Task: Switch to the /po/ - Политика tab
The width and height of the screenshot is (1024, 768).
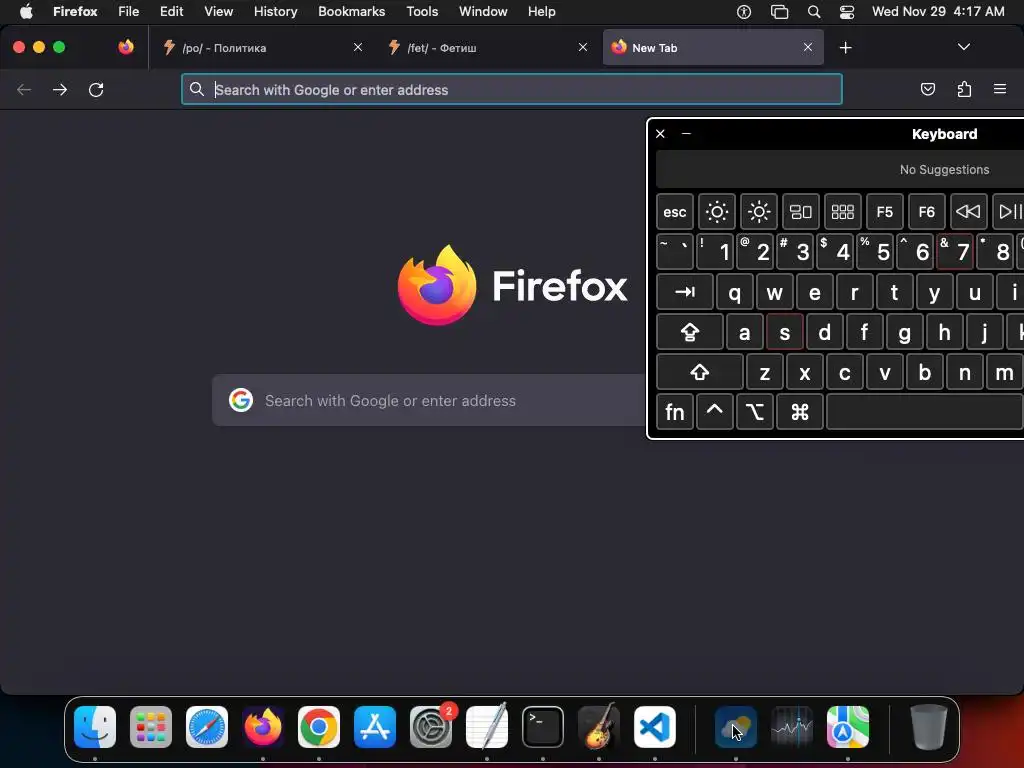Action: [261, 47]
